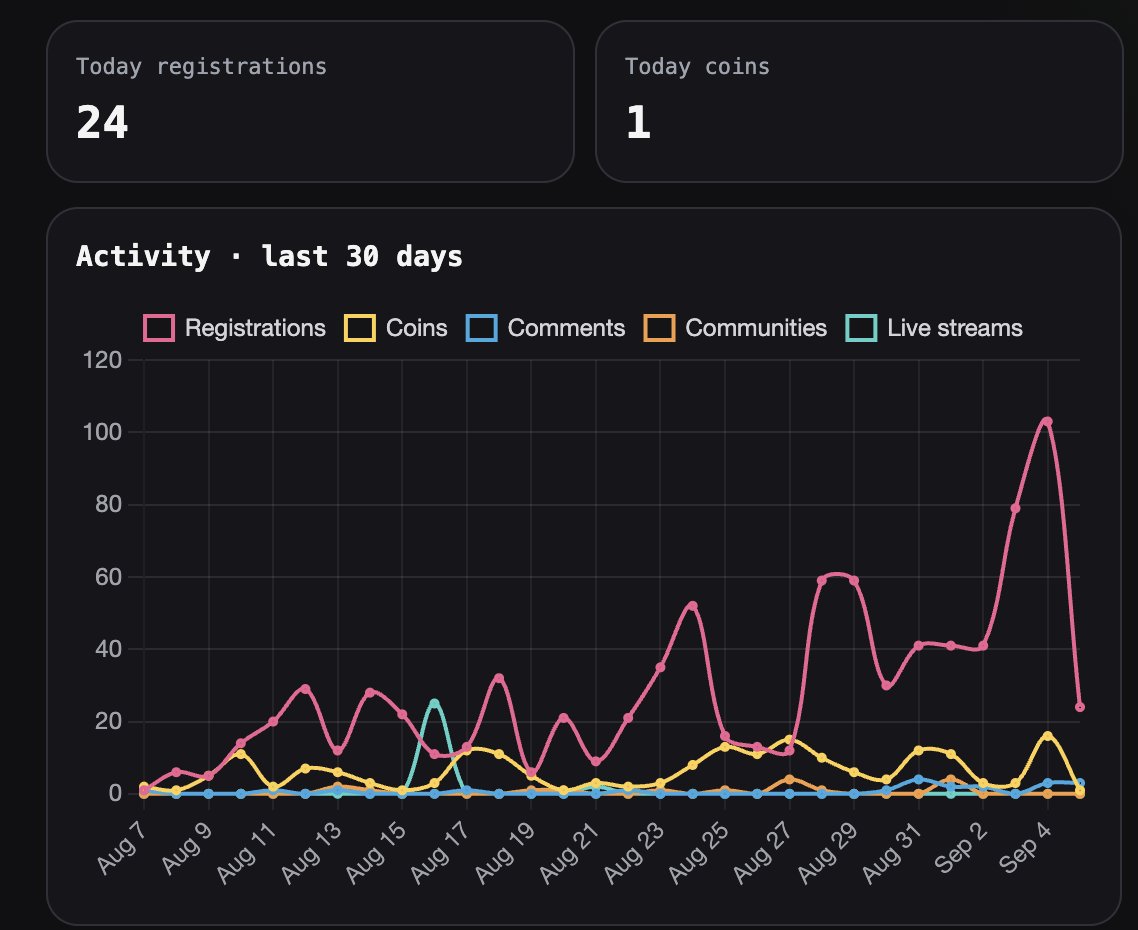Click the Aug 17 x-axis label

(x=440, y=852)
